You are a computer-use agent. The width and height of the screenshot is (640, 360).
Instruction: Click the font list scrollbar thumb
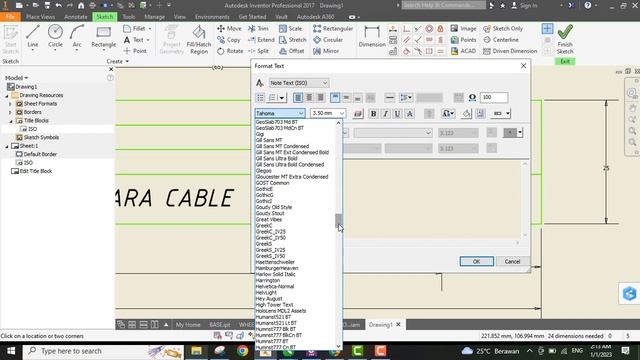[x=338, y=220]
